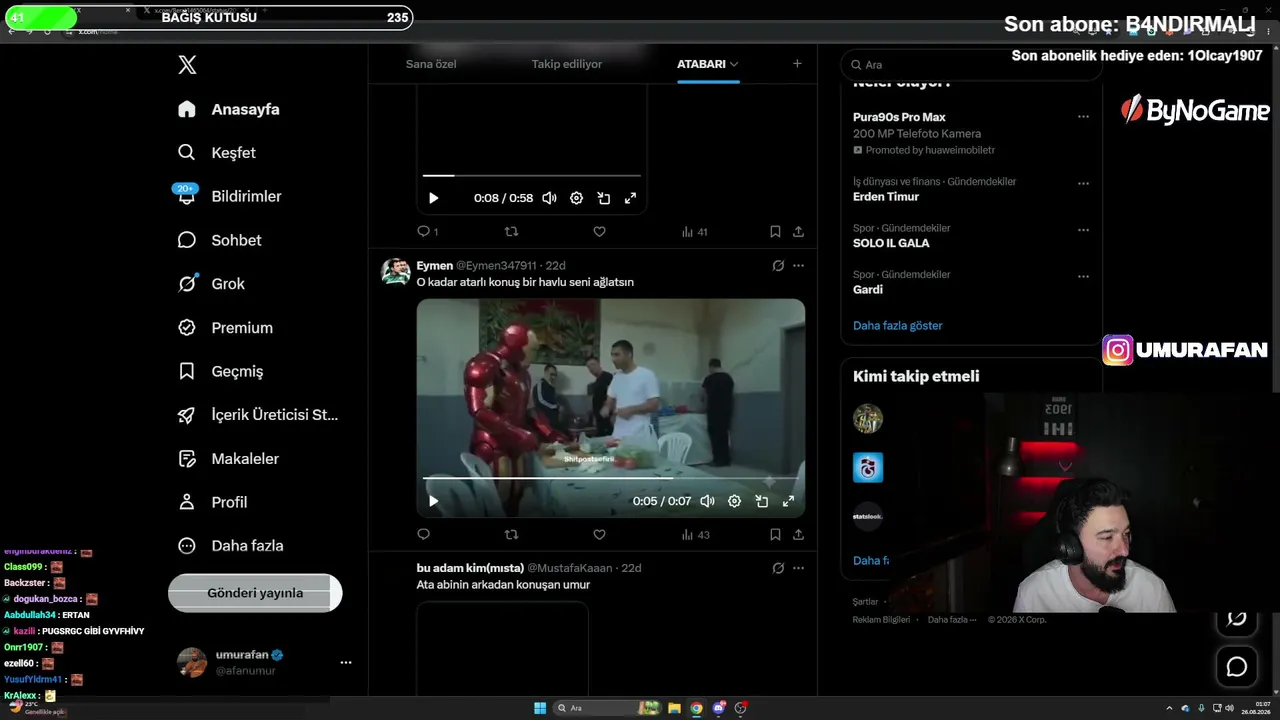1280x720 pixels.
Task: Ask Grok about MustafaKaaan's post
Action: pos(778,568)
